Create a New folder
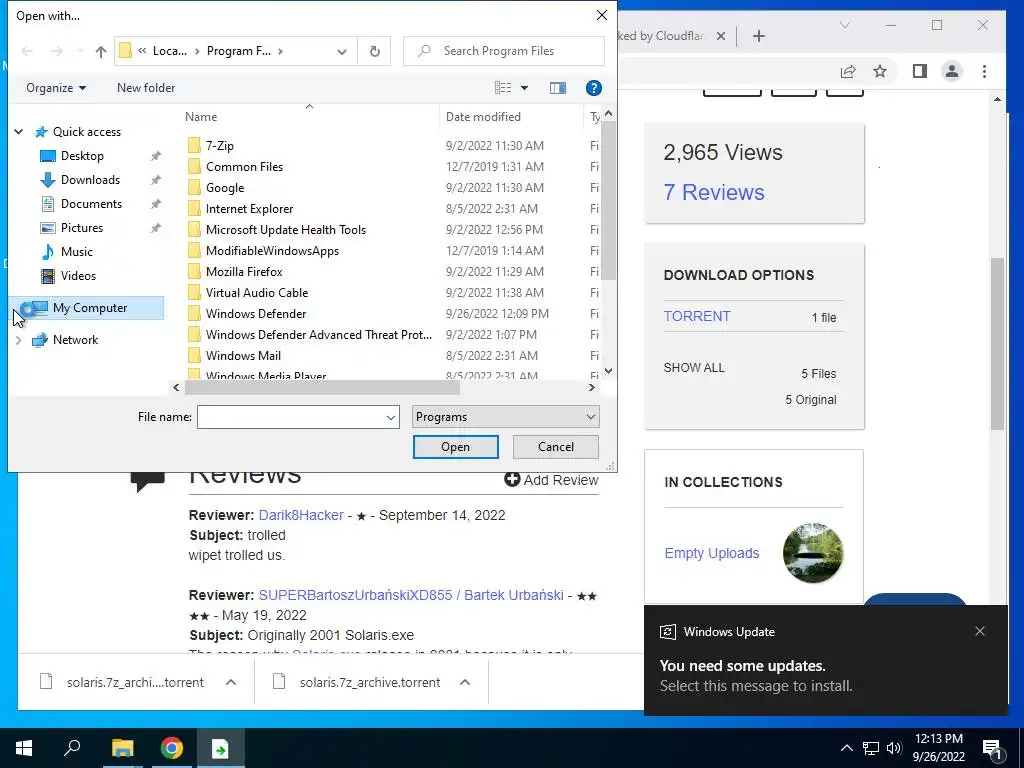Viewport: 1024px width, 768px height. [x=146, y=88]
